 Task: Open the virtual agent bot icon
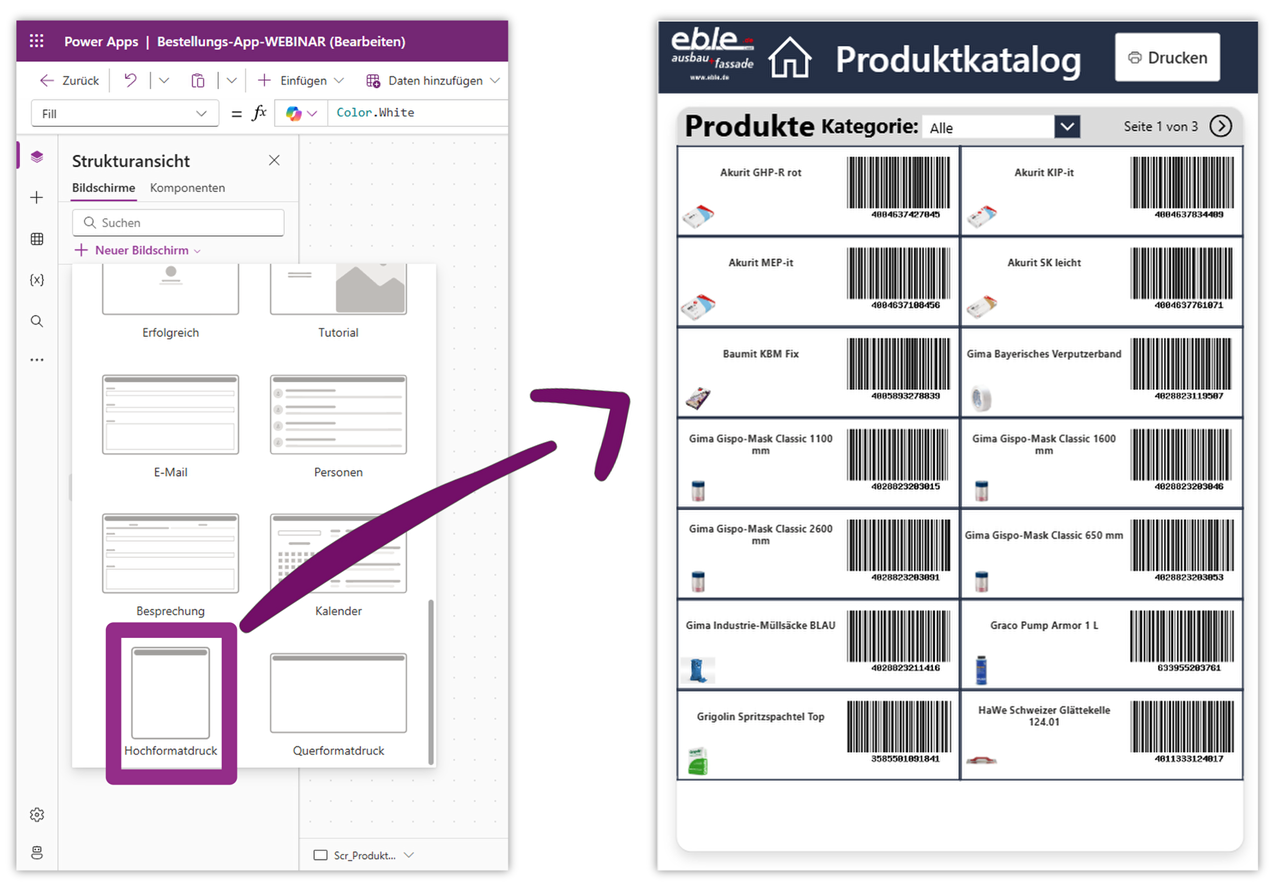pyautogui.click(x=37, y=853)
